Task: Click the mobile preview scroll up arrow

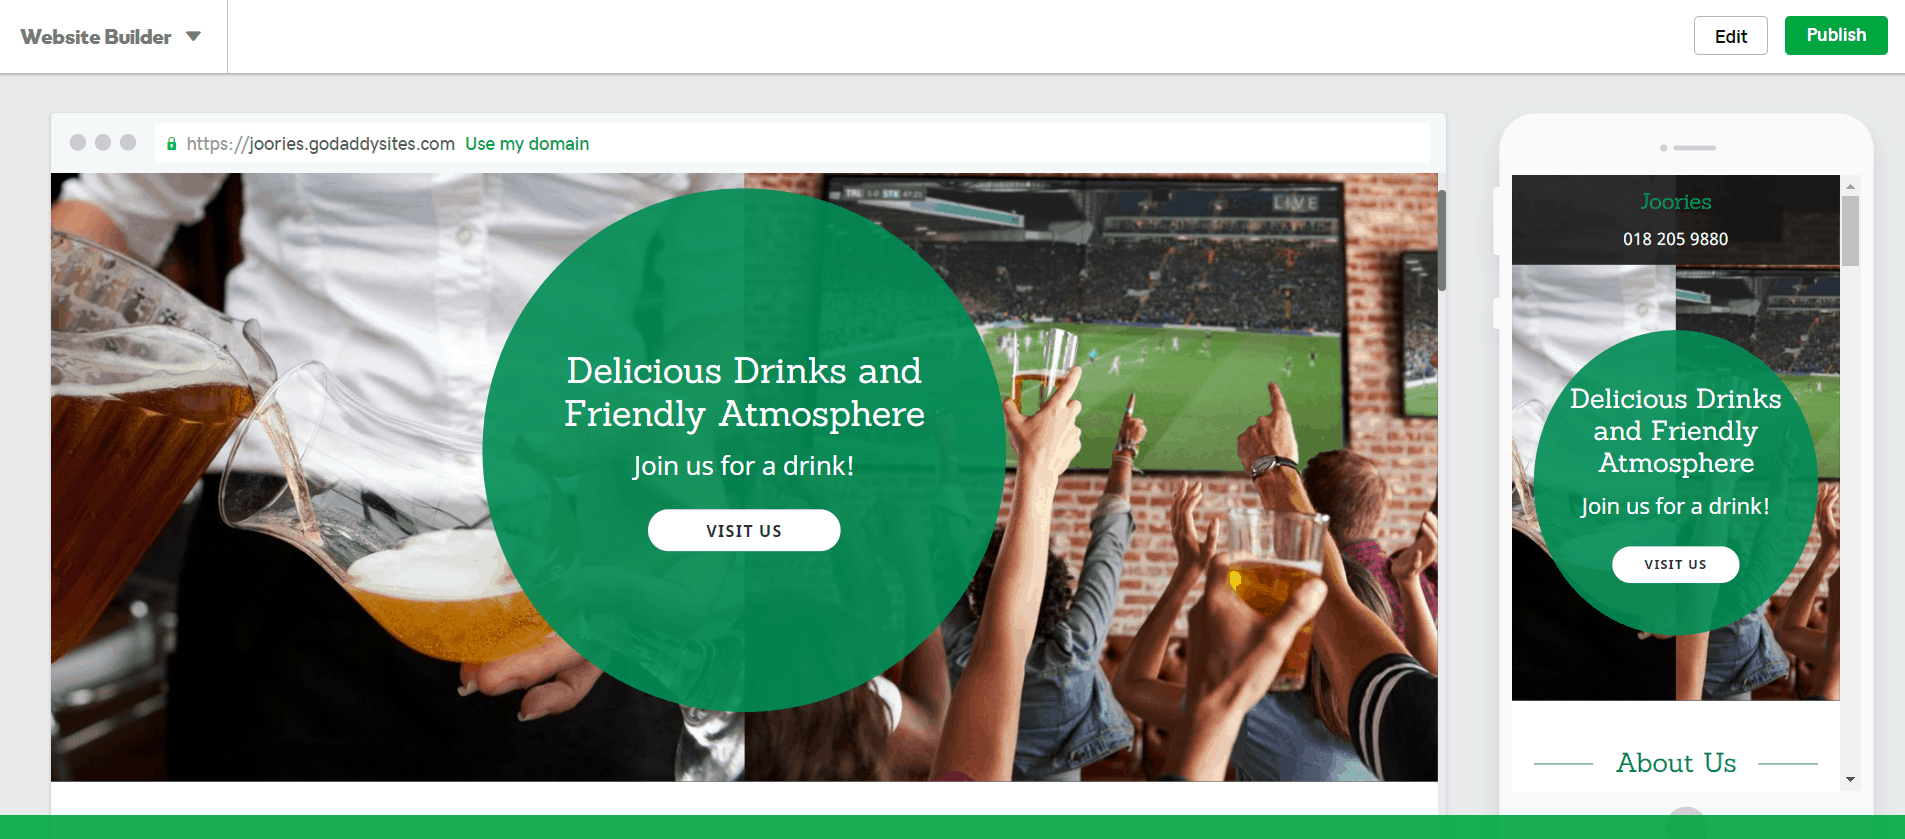Action: coord(1850,186)
